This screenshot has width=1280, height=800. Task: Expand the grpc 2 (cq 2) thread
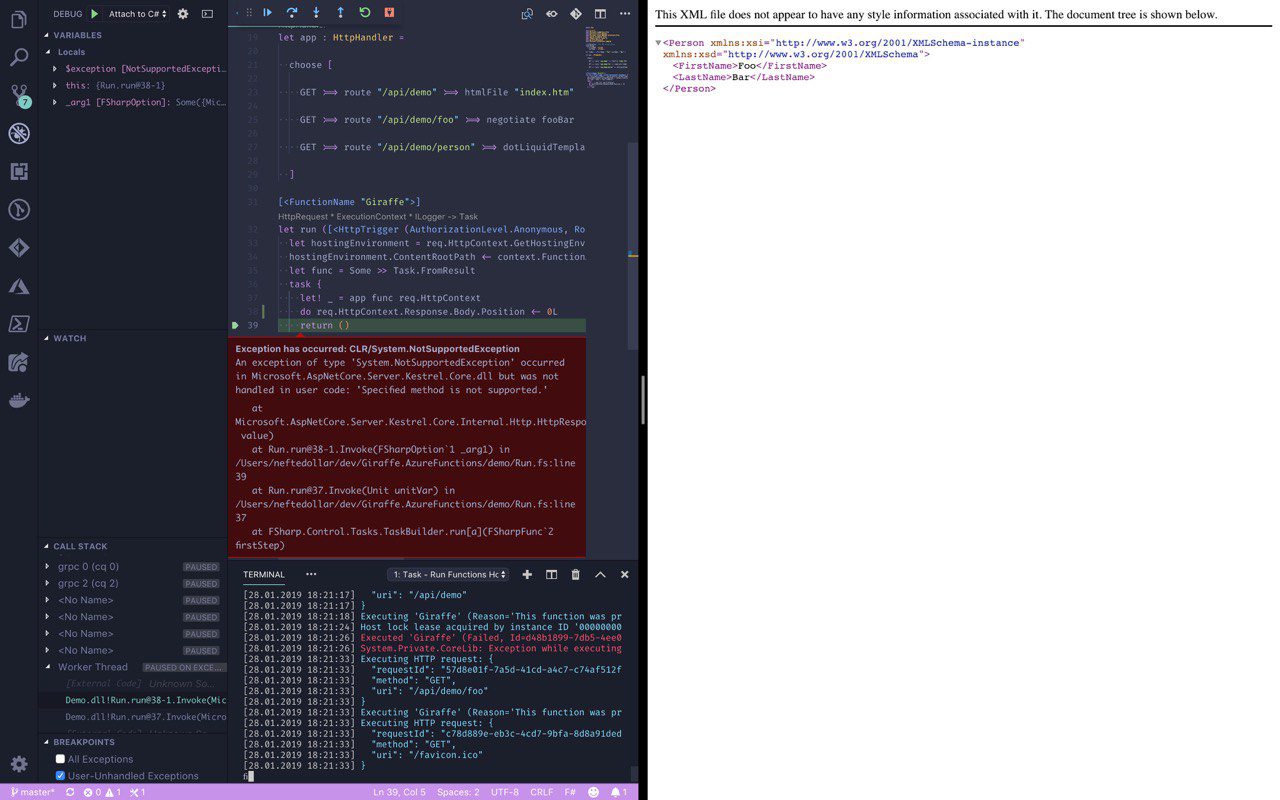47,583
